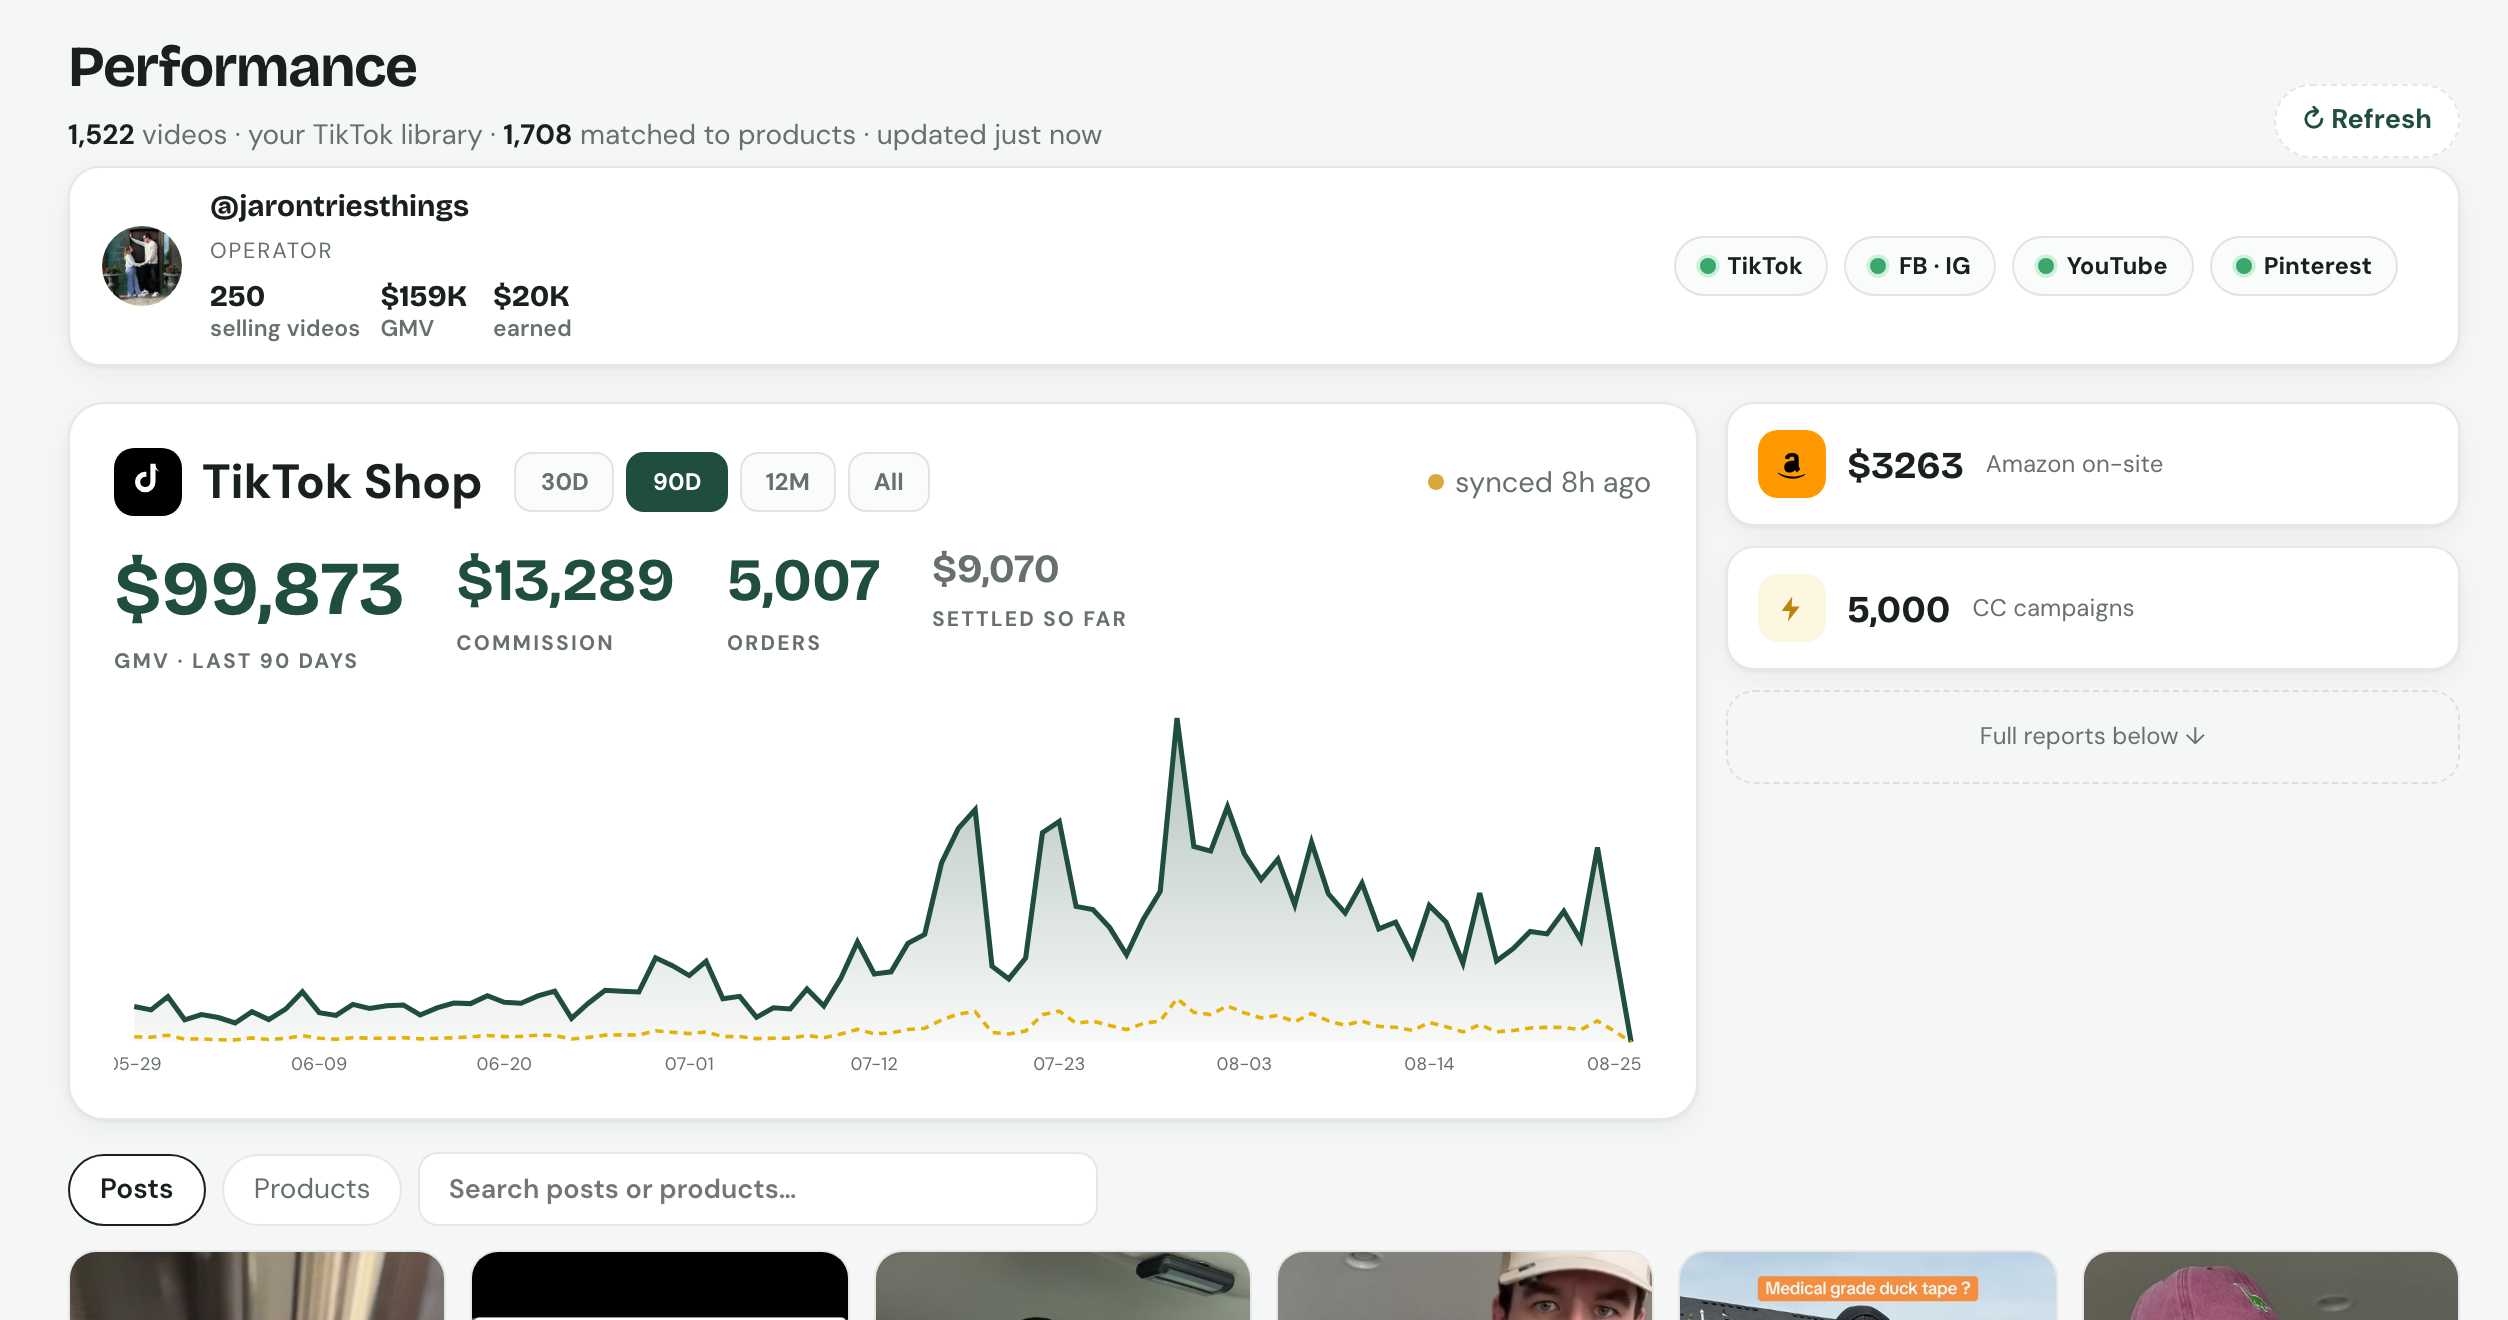
Task: Select the TikTok platform pill
Action: click(x=1750, y=266)
